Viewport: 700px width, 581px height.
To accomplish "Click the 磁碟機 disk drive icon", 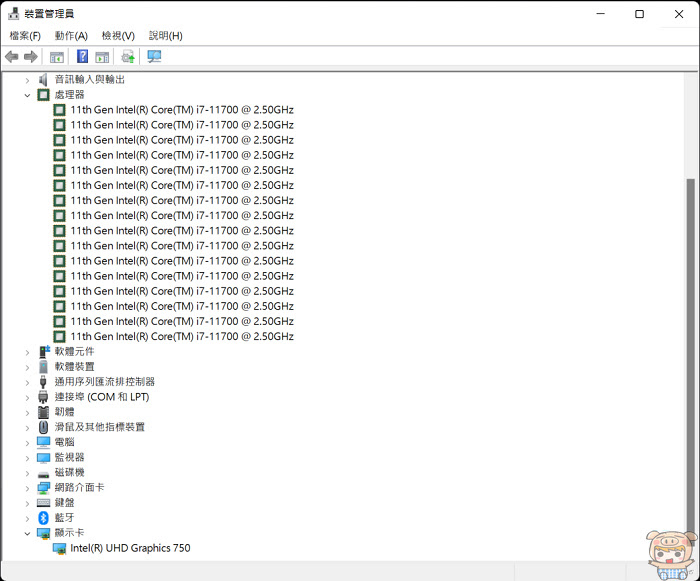I will coord(43,474).
